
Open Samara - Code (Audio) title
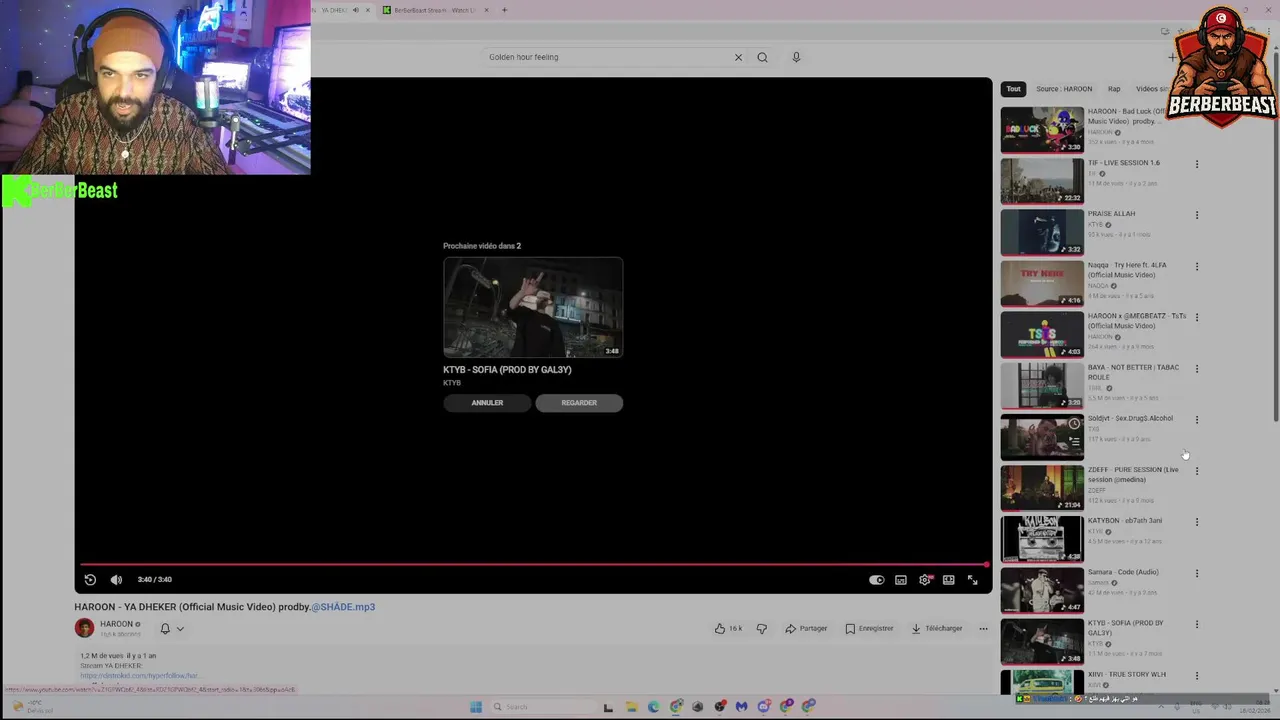pyautogui.click(x=1123, y=572)
